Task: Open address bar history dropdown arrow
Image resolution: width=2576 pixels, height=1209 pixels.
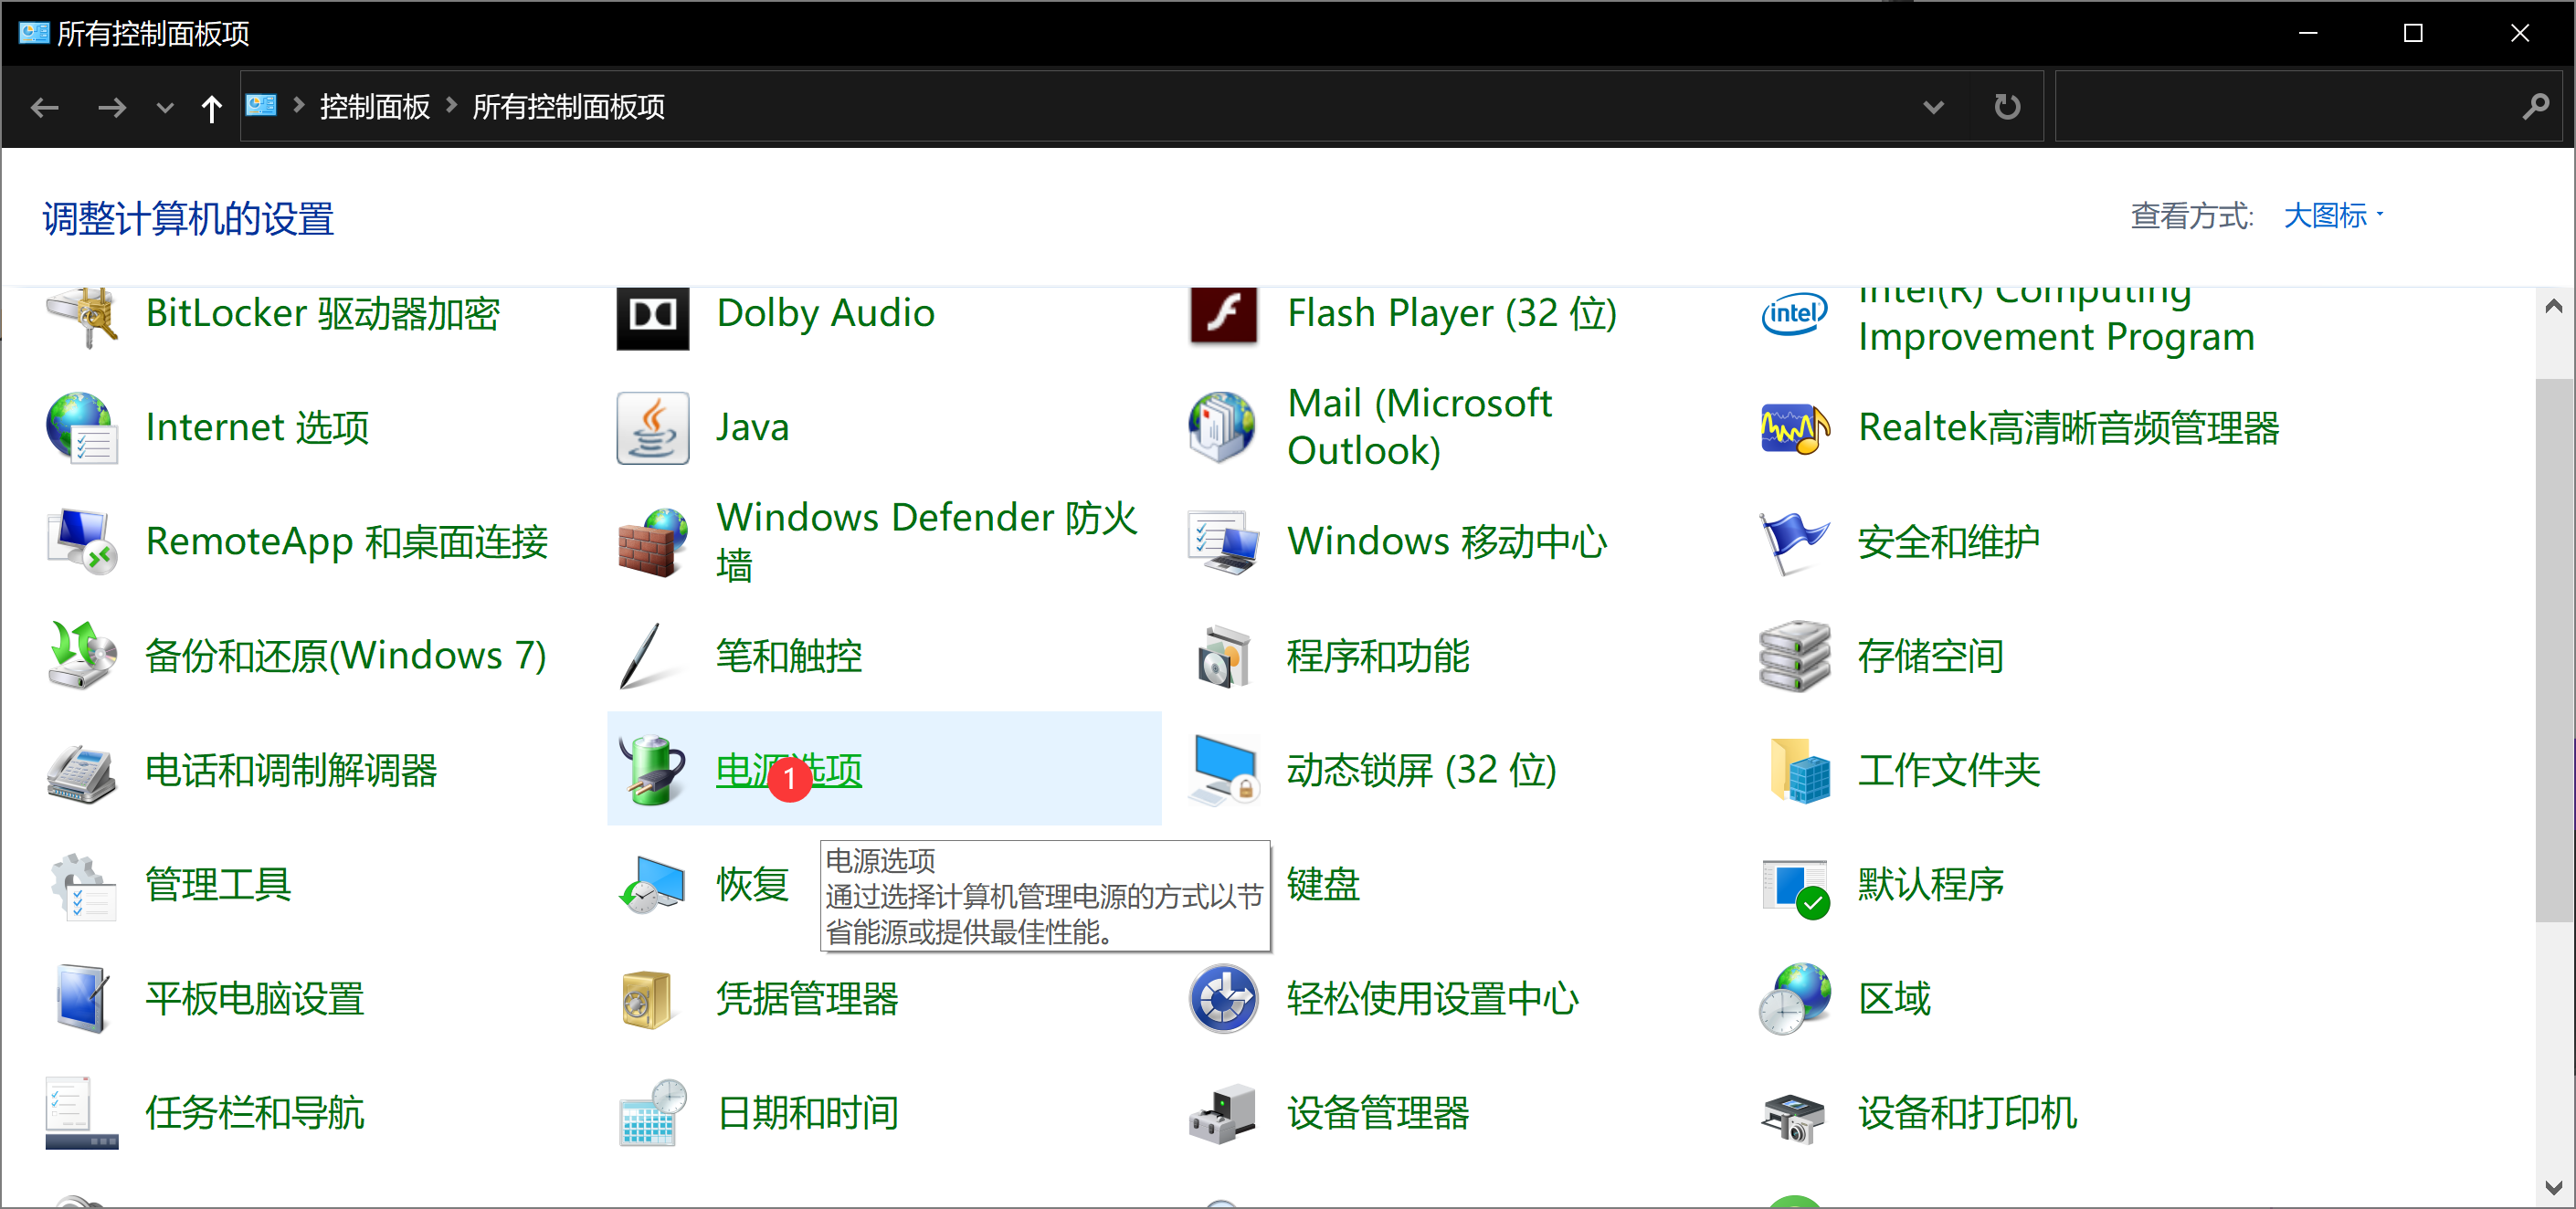Action: [1933, 107]
